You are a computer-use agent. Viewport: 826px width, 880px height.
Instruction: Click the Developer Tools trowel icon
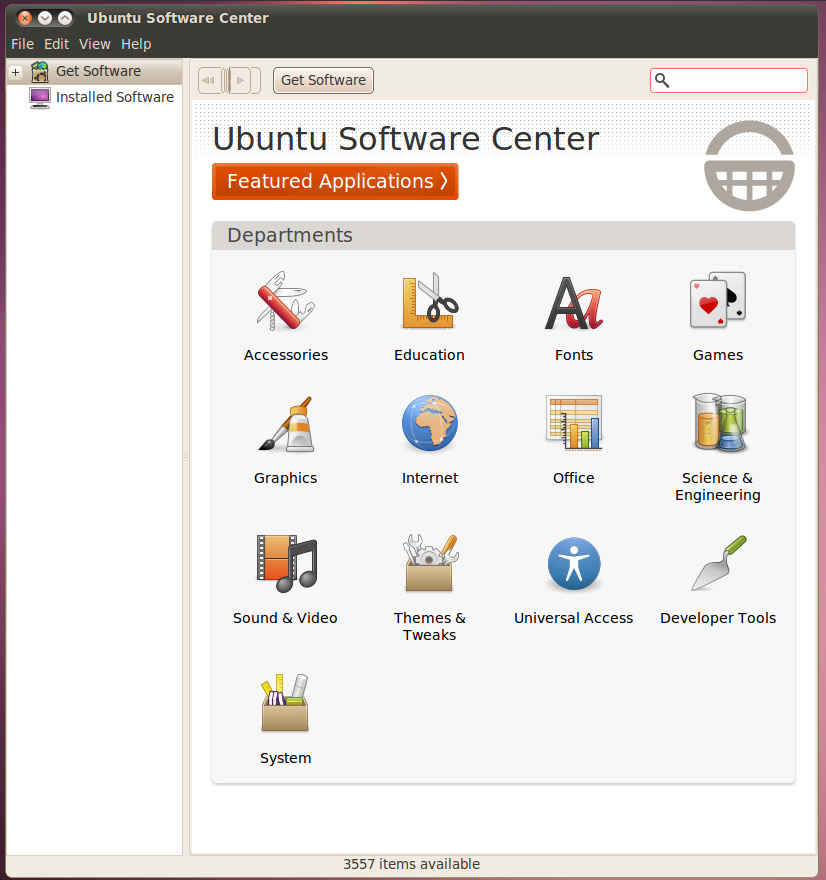[719, 563]
